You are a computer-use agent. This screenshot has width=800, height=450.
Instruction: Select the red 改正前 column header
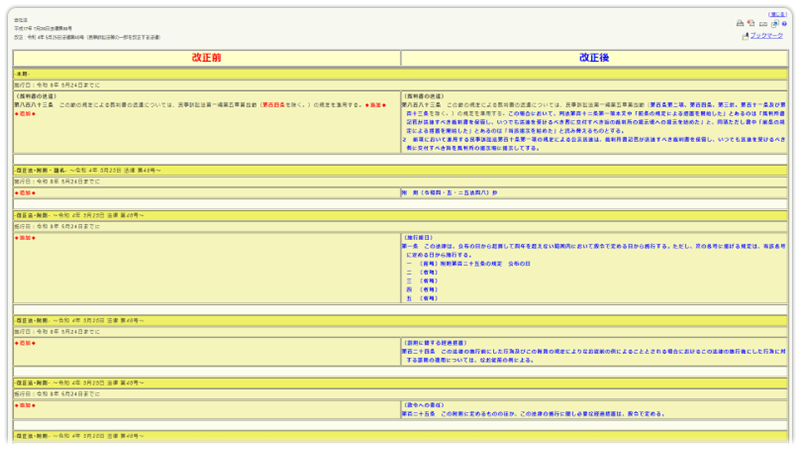click(x=206, y=58)
